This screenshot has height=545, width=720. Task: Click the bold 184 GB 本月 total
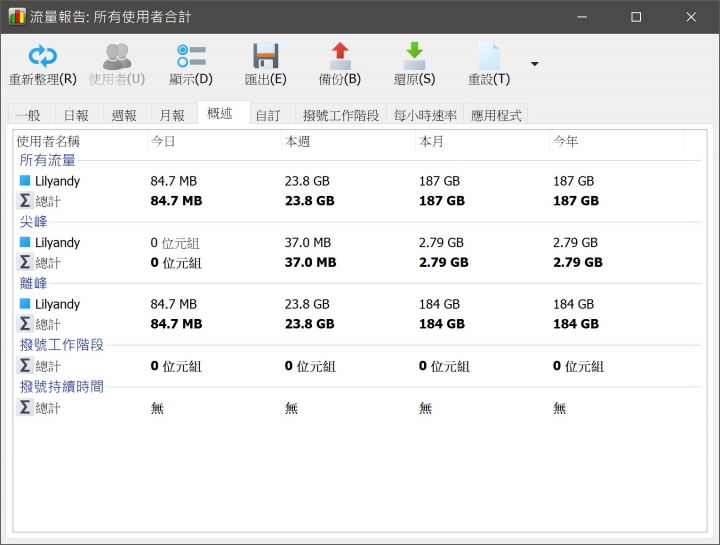point(442,324)
